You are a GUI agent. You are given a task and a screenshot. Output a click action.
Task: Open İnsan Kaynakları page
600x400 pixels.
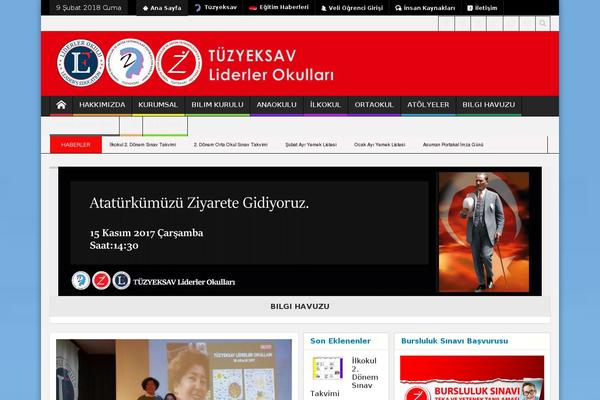pos(425,8)
